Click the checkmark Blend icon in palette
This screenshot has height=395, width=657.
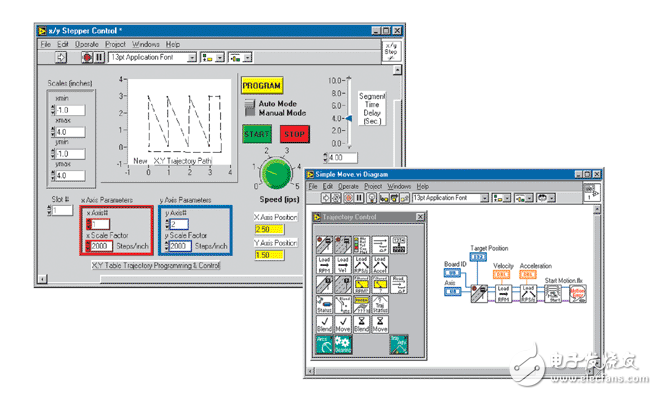point(324,324)
